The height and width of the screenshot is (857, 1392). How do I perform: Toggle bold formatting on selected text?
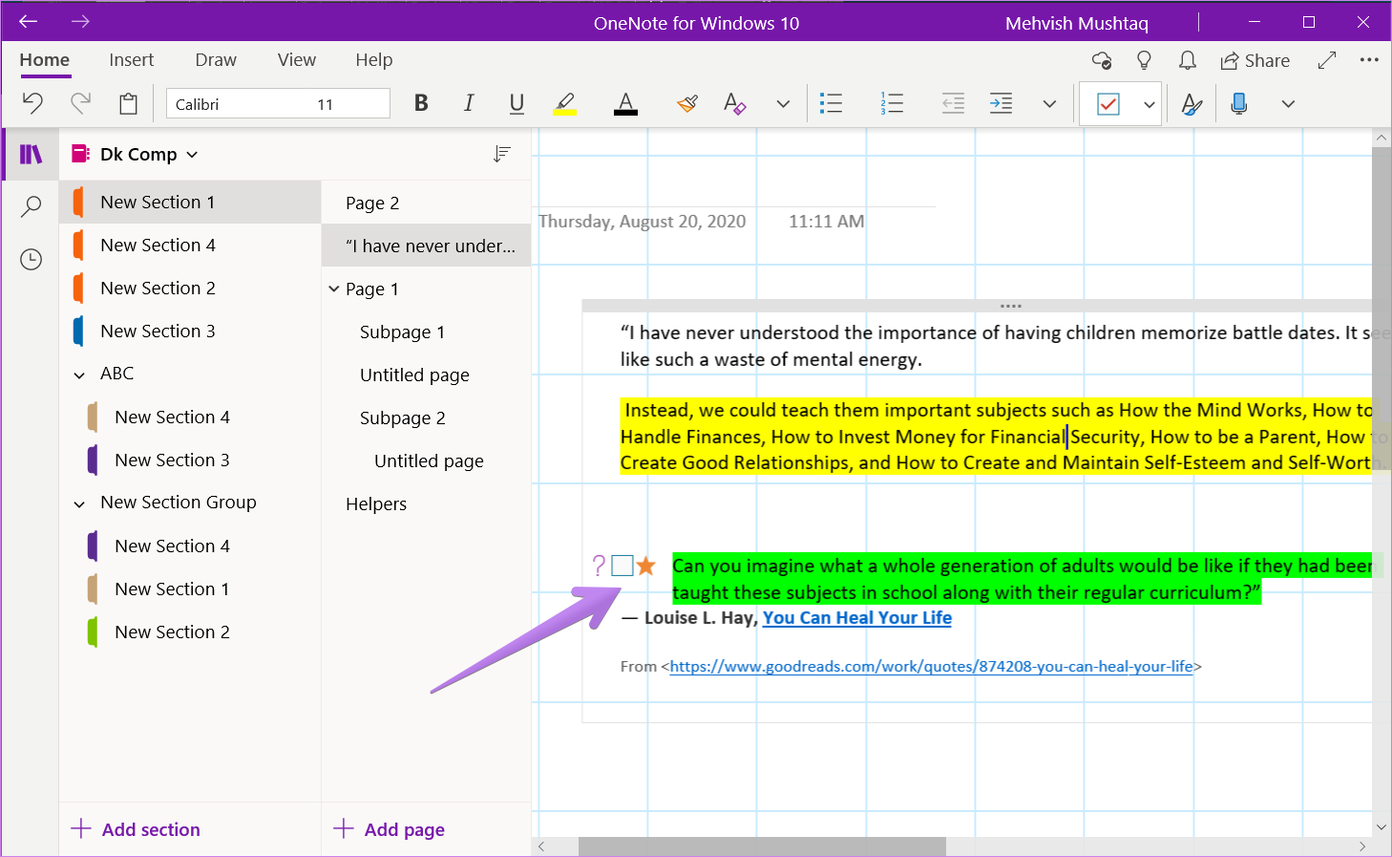(420, 103)
